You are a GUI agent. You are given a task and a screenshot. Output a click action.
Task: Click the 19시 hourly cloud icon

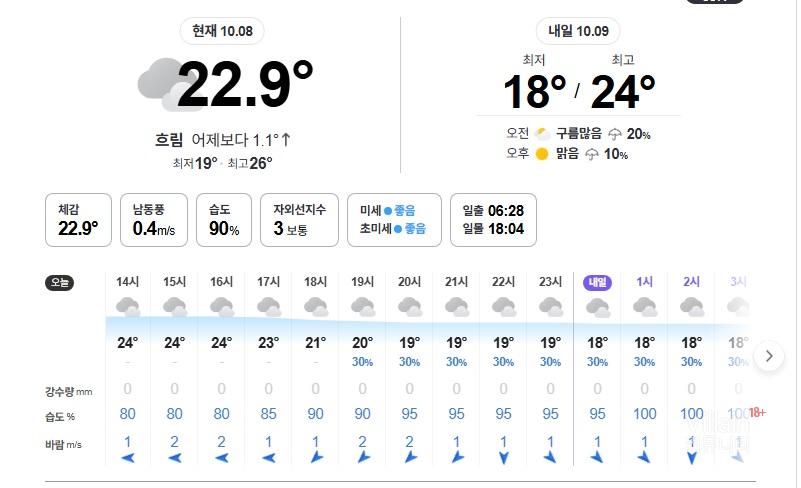click(x=362, y=307)
